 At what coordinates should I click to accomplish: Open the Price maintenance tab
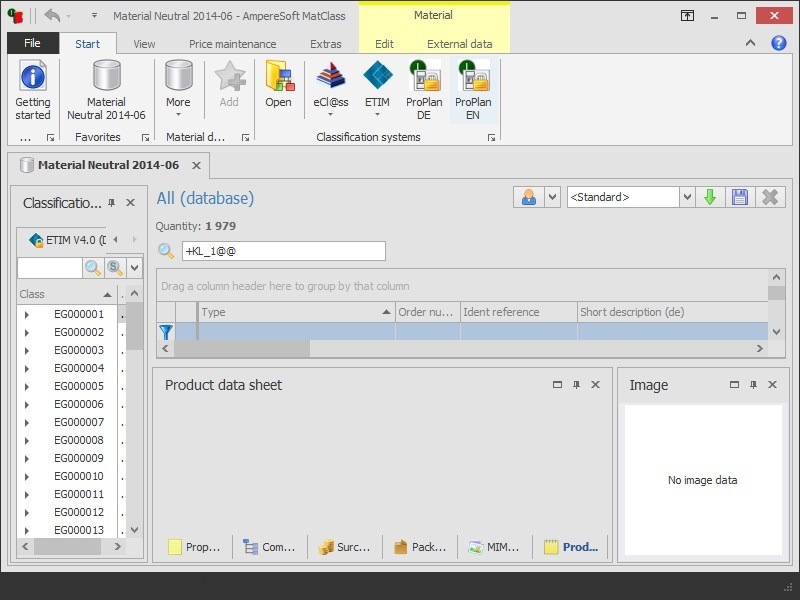pyautogui.click(x=233, y=44)
